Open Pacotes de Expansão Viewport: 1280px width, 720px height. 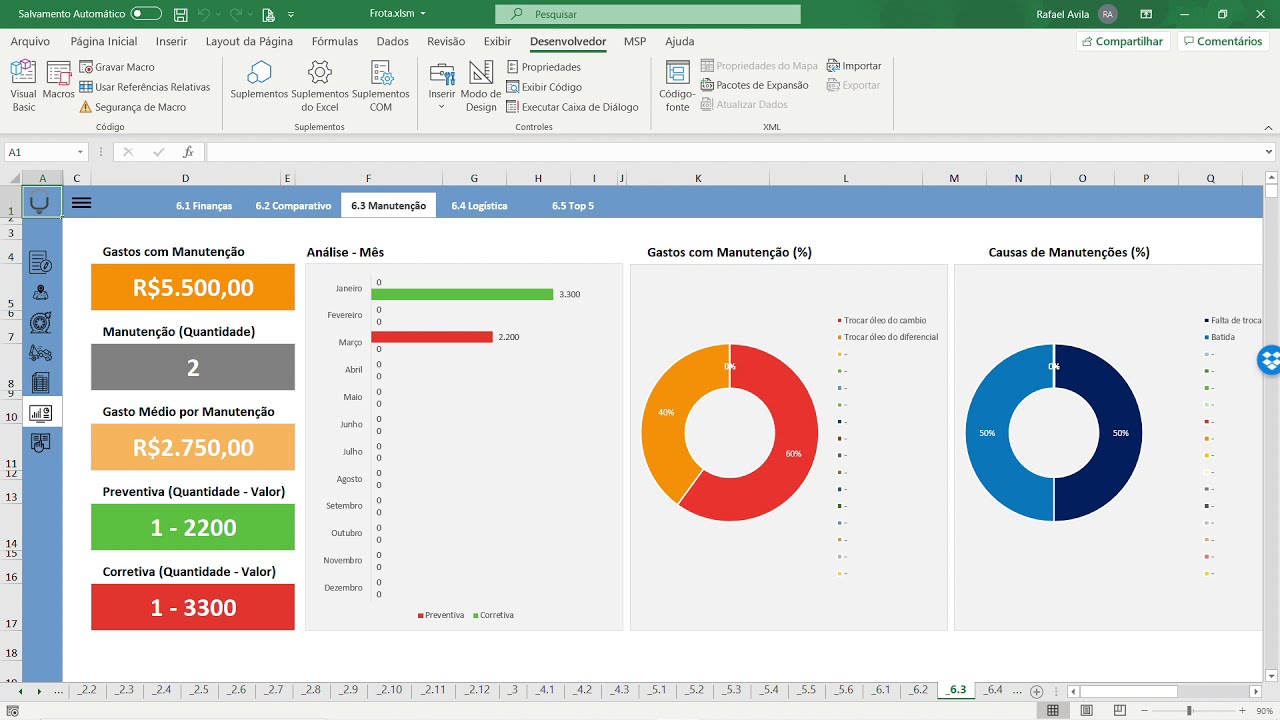point(754,85)
